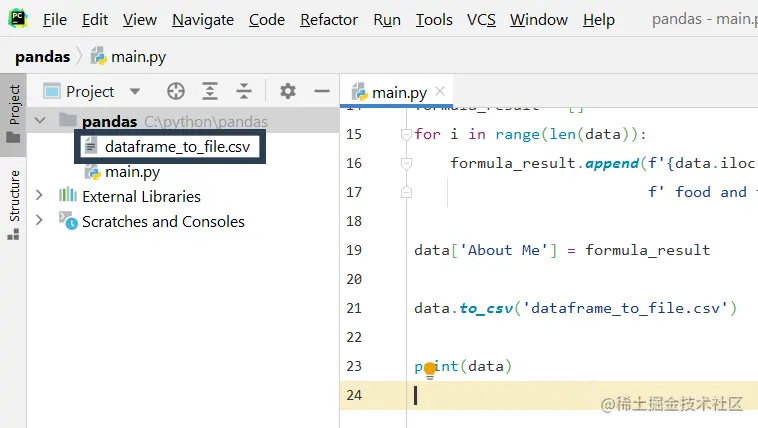The image size is (758, 428).
Task: Open the Run menu
Action: [387, 20]
